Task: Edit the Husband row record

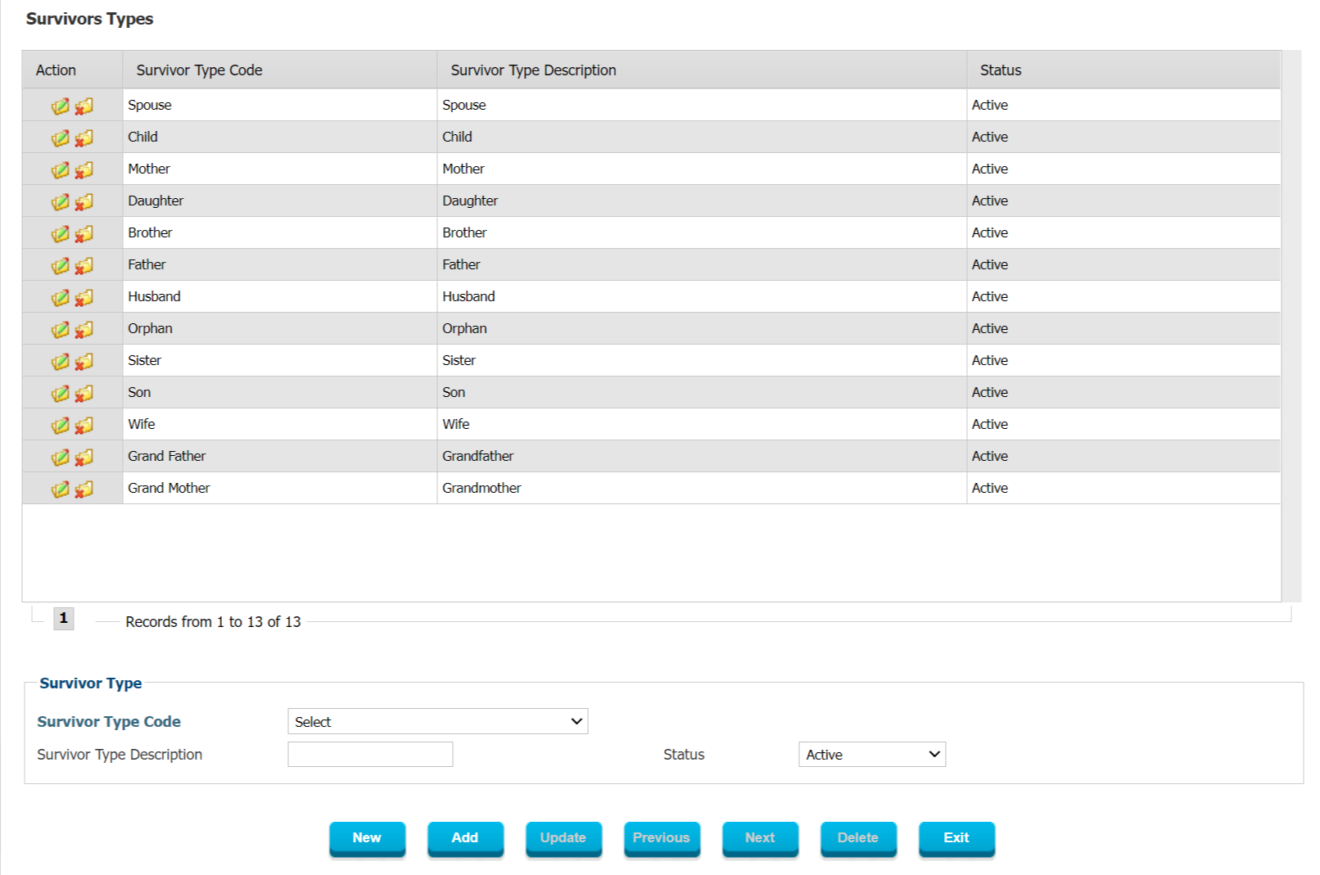Action: tap(60, 298)
